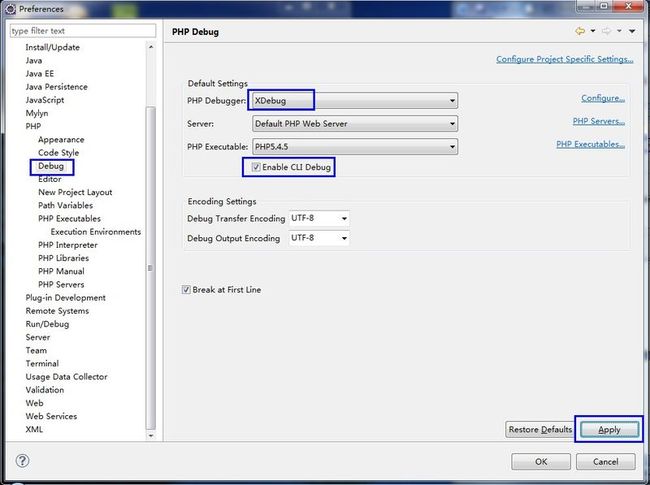The height and width of the screenshot is (485, 650).
Task: Click the tree scrollbar up arrow
Action: 151,47
